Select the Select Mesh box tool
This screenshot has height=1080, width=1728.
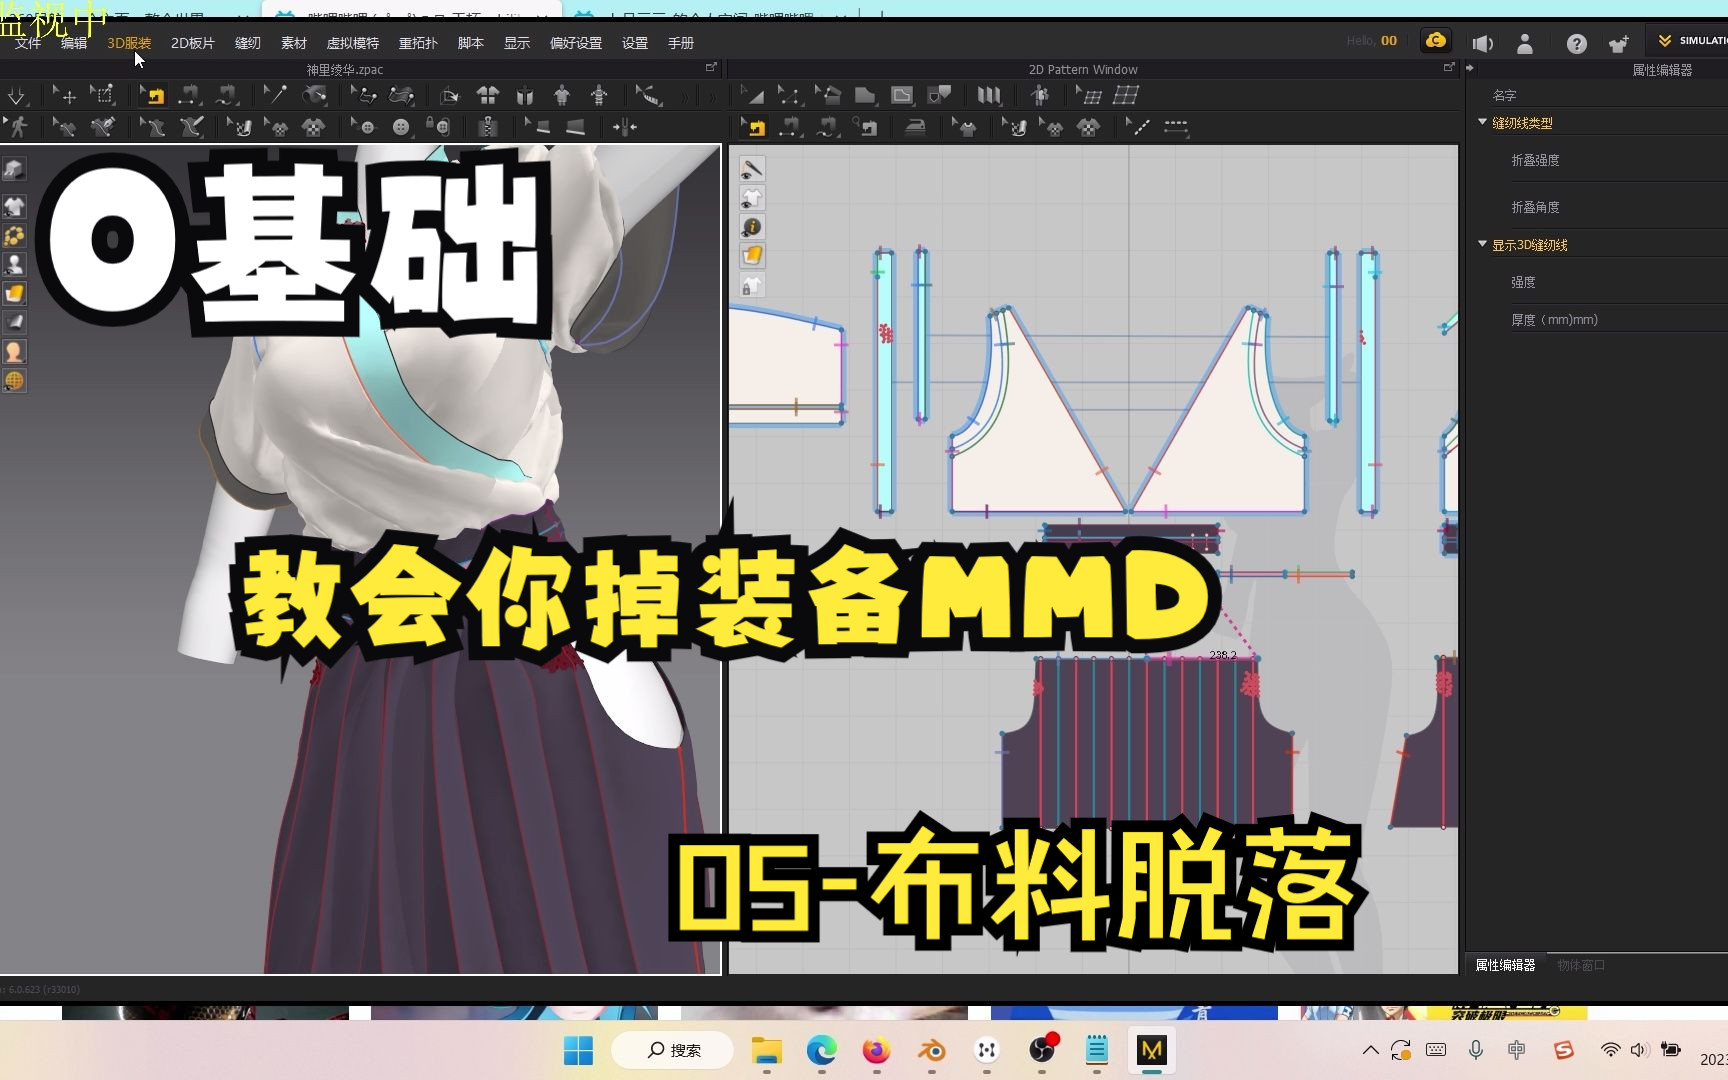pyautogui.click(x=102, y=96)
